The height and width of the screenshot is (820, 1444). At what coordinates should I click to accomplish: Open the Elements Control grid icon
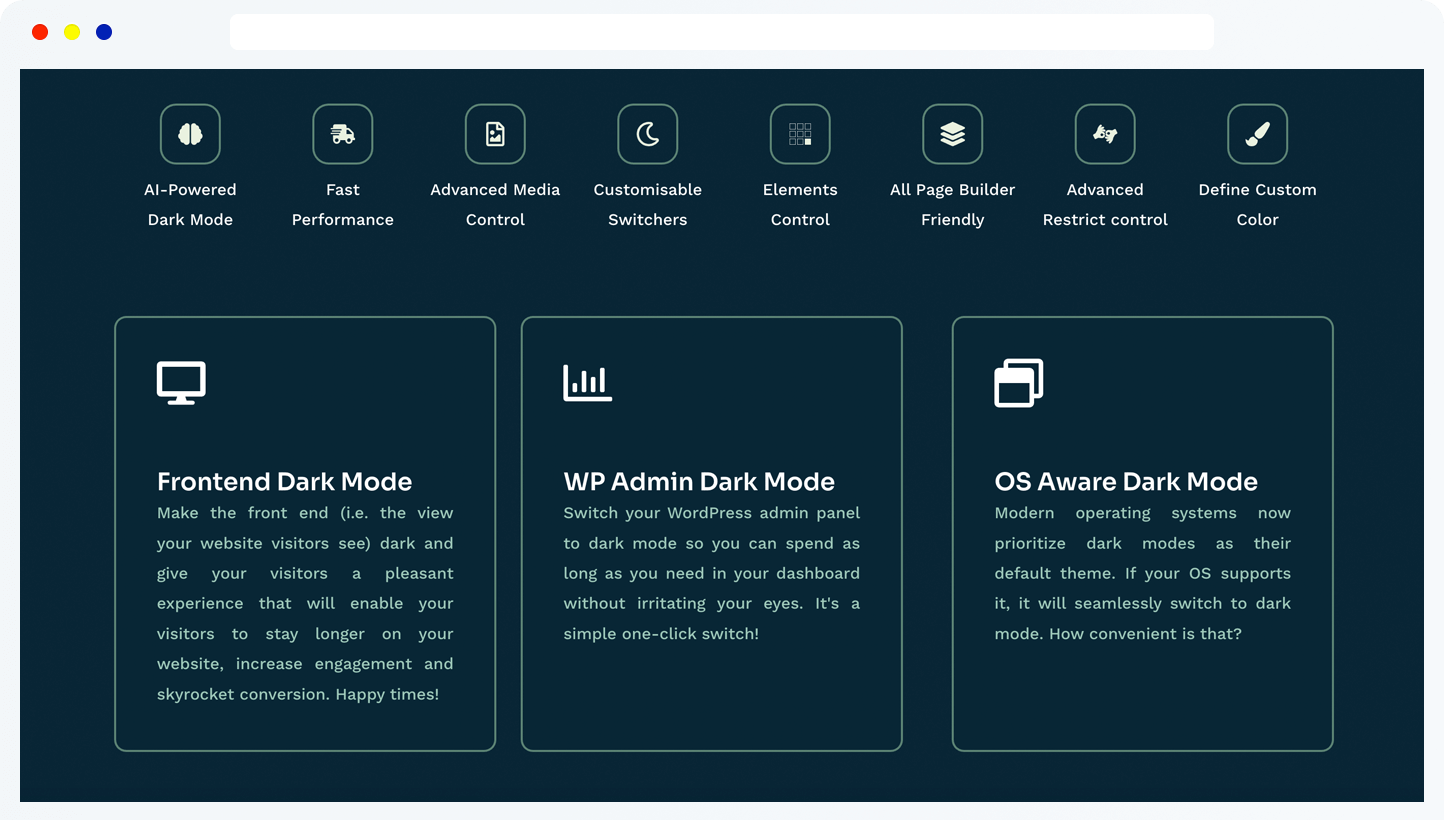tap(800, 134)
